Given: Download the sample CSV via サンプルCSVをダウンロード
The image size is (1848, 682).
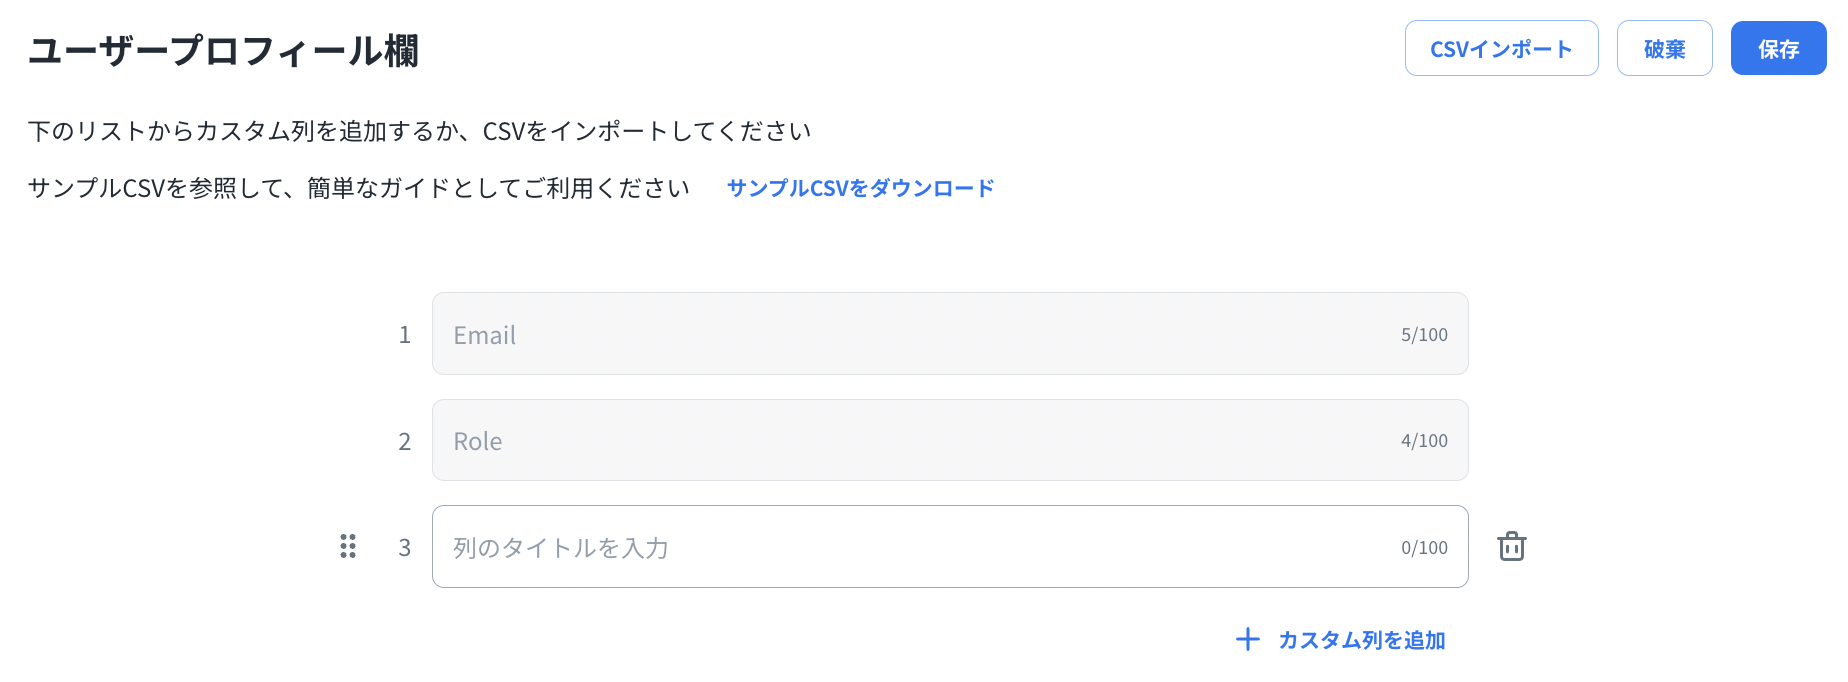Looking at the screenshot, I should (860, 188).
